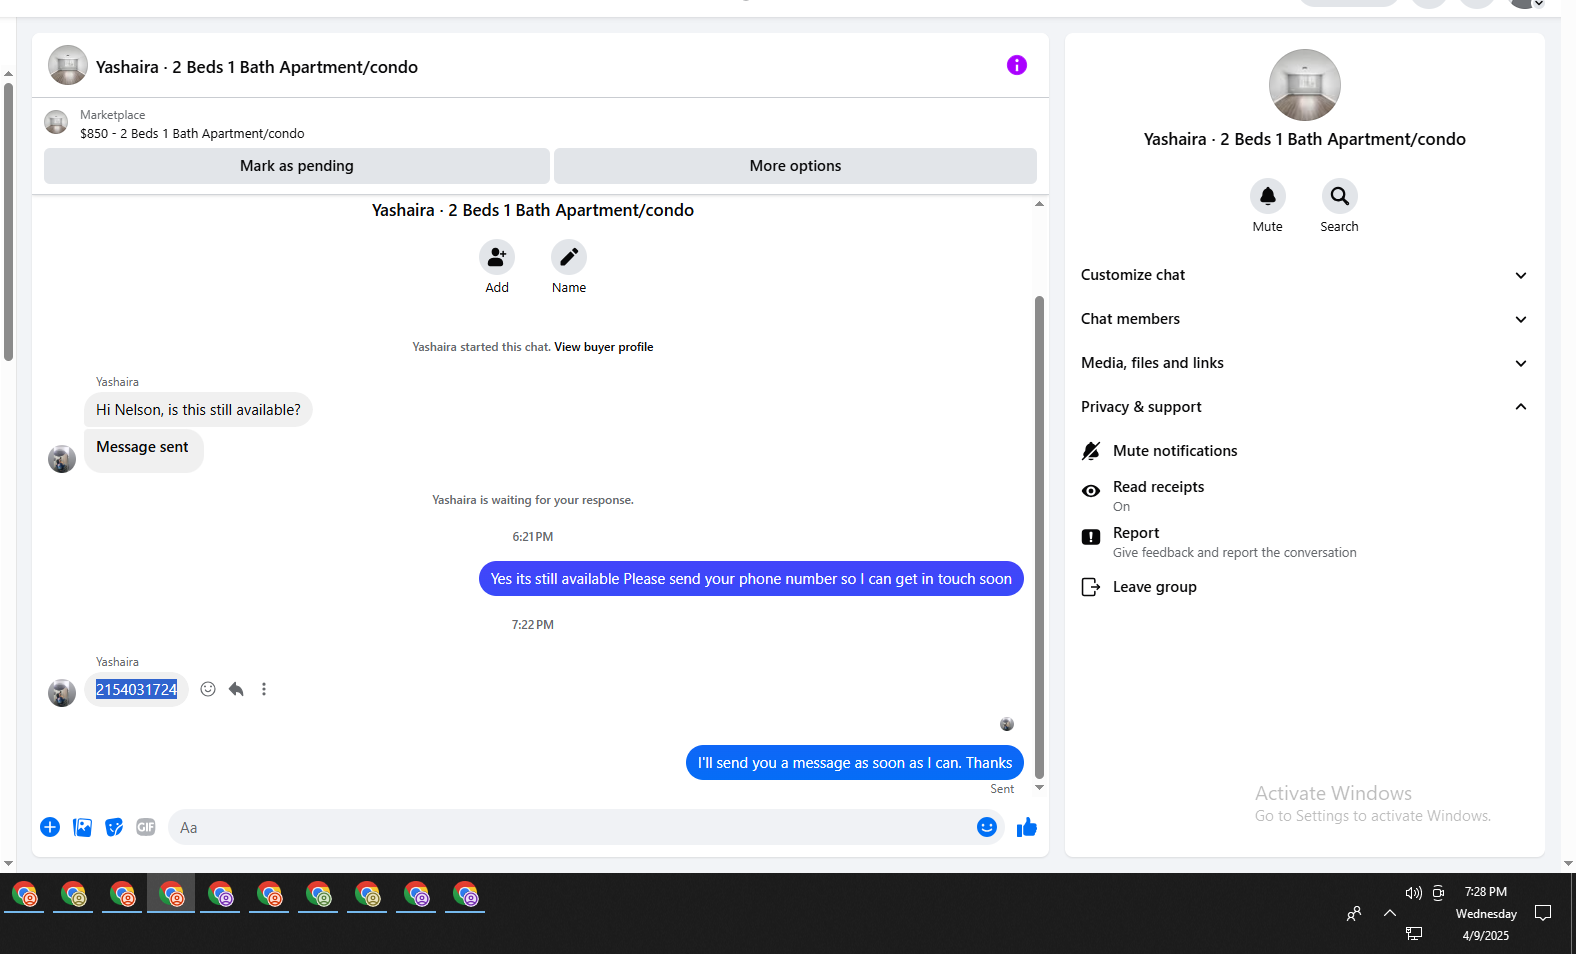
Task: Expand Chat members section
Action: [1304, 319]
